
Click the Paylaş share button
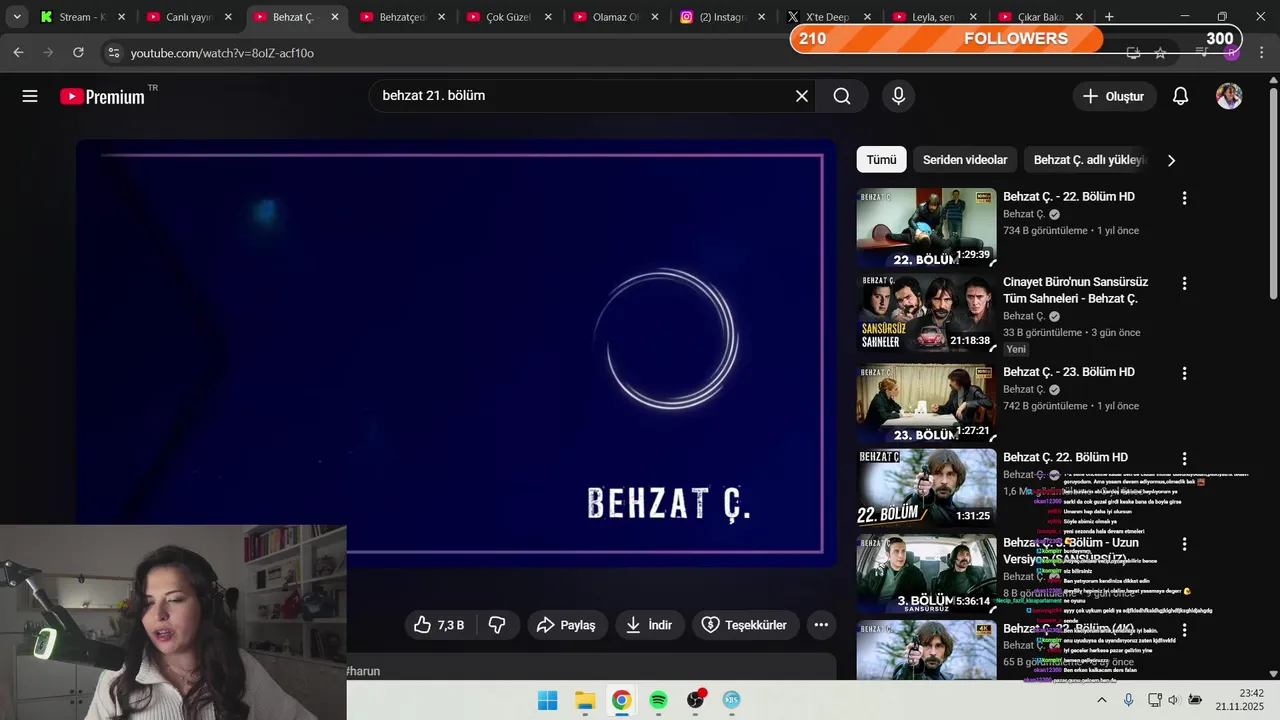click(x=567, y=625)
